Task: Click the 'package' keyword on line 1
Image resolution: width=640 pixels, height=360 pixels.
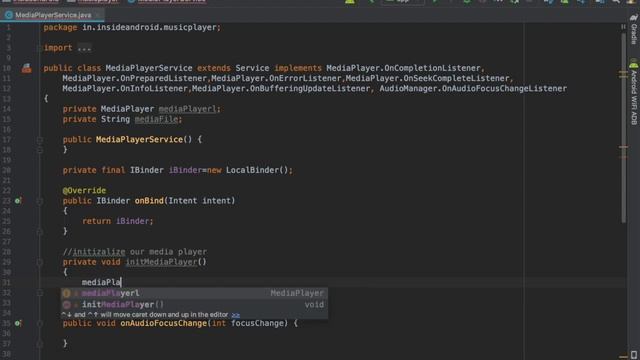Action: point(60,27)
